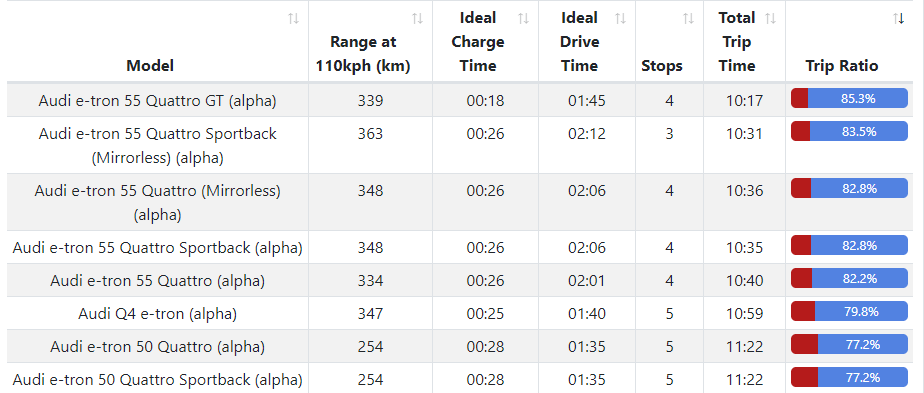Sort by Ideal Drive Time arrows icon
The width and height of the screenshot is (924, 393).
coord(621,19)
